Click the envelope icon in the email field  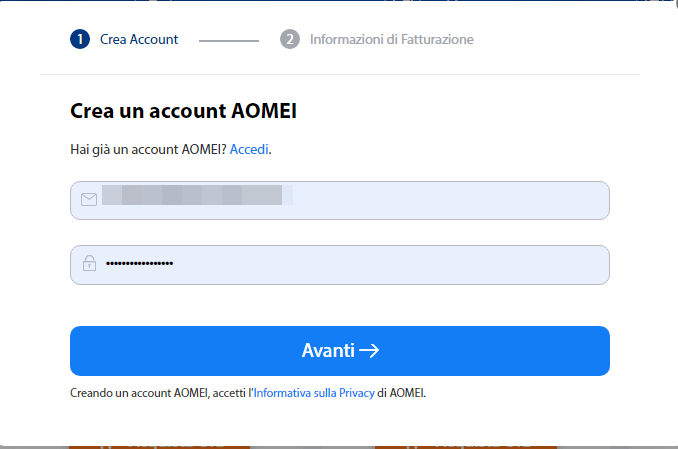89,200
